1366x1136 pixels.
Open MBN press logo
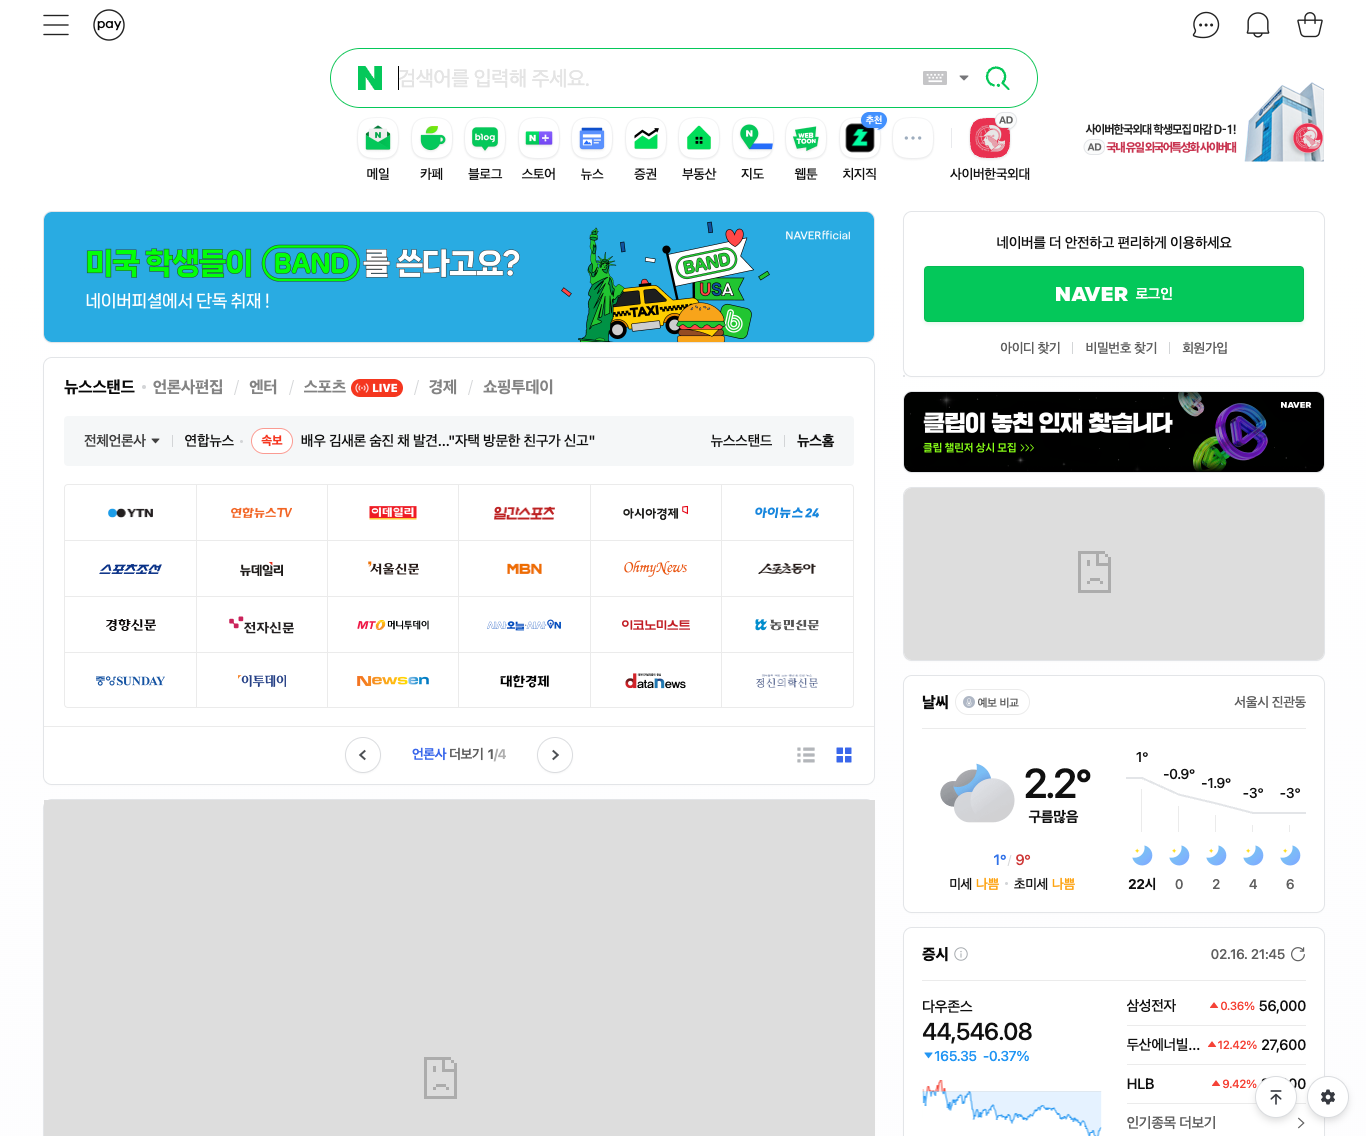(524, 569)
